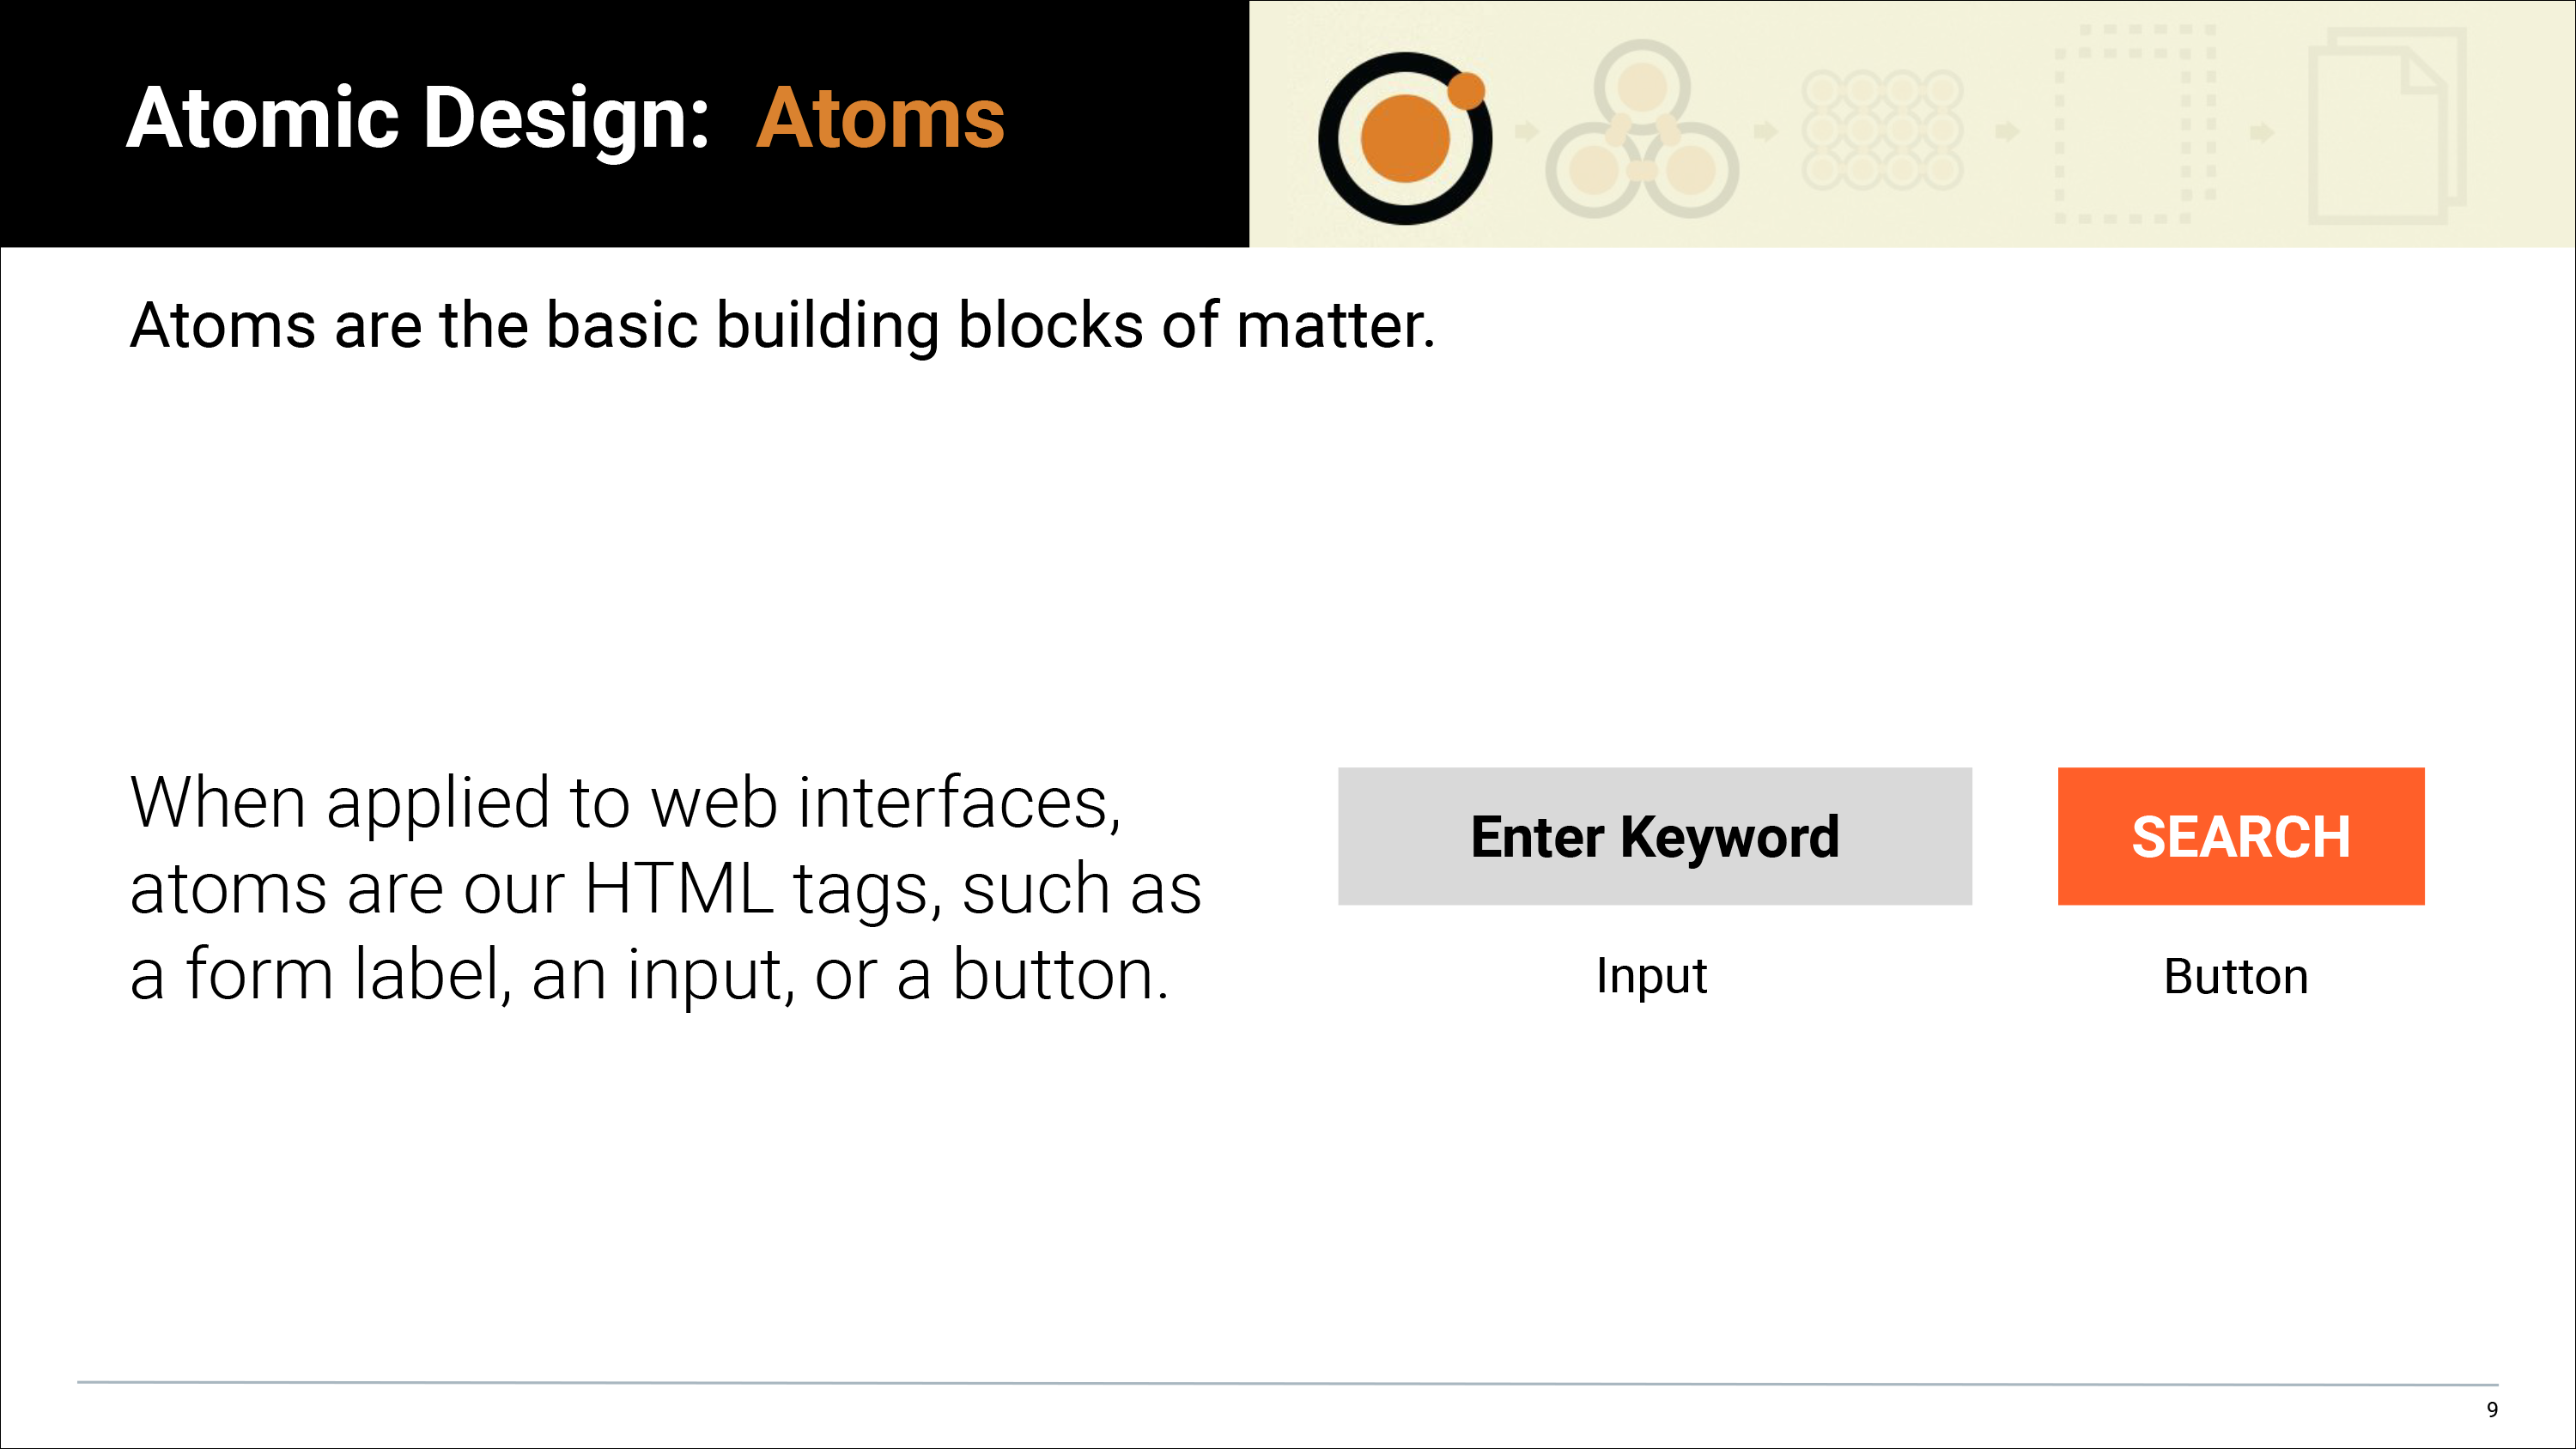The image size is (2576, 1449).
Task: Click the Enter Keyword input field
Action: pyautogui.click(x=1654, y=836)
